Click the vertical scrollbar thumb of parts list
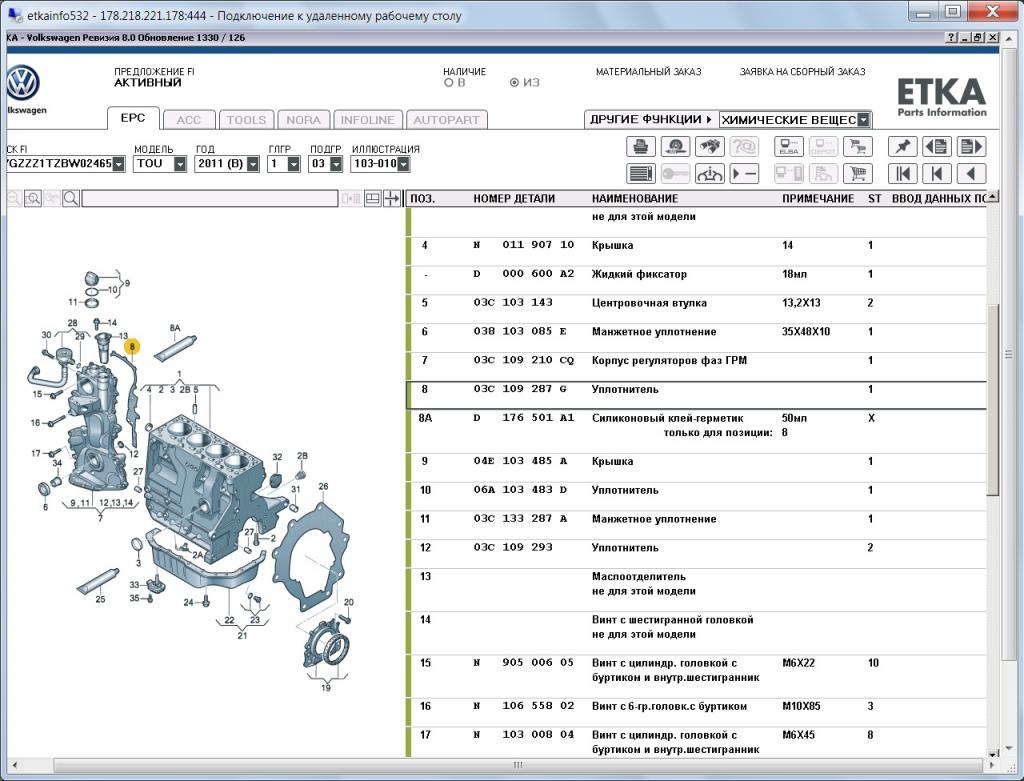This screenshot has height=781, width=1024. (x=993, y=400)
